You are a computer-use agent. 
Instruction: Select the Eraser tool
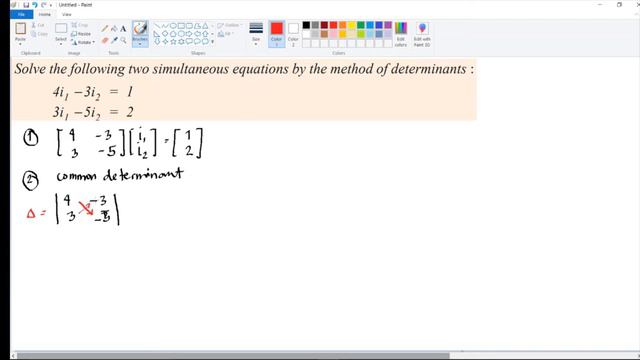105,40
